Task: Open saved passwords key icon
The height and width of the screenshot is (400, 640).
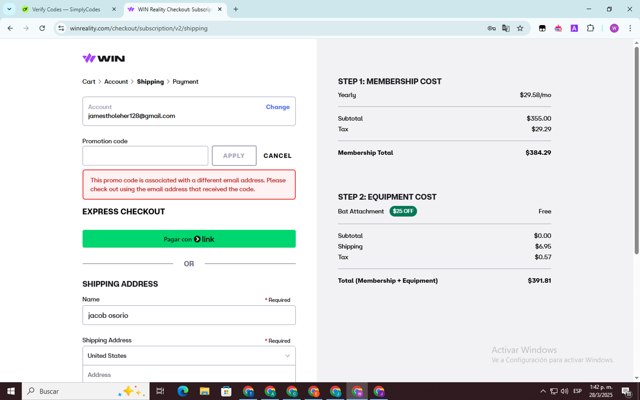Action: point(491,28)
